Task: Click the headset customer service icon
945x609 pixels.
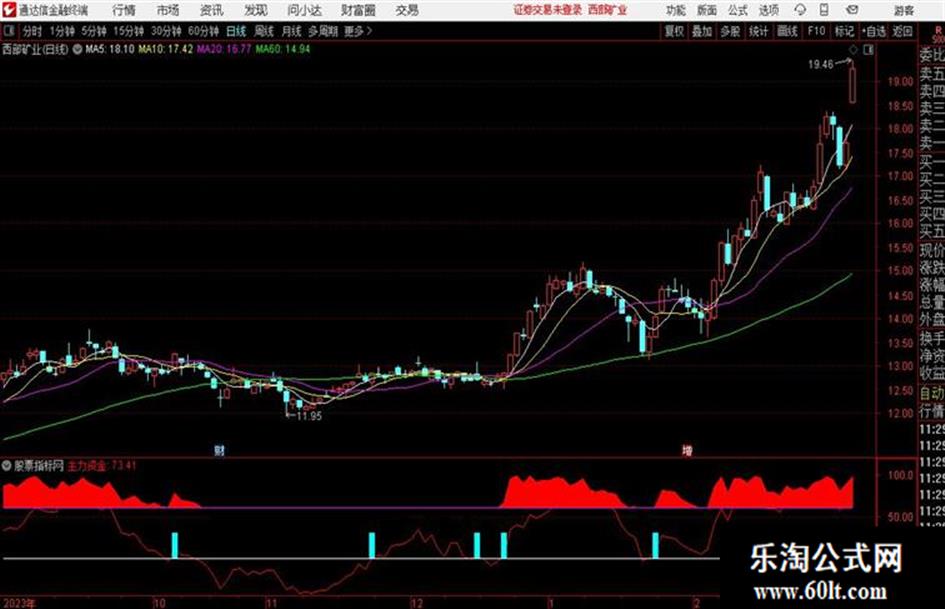Action: (800, 10)
